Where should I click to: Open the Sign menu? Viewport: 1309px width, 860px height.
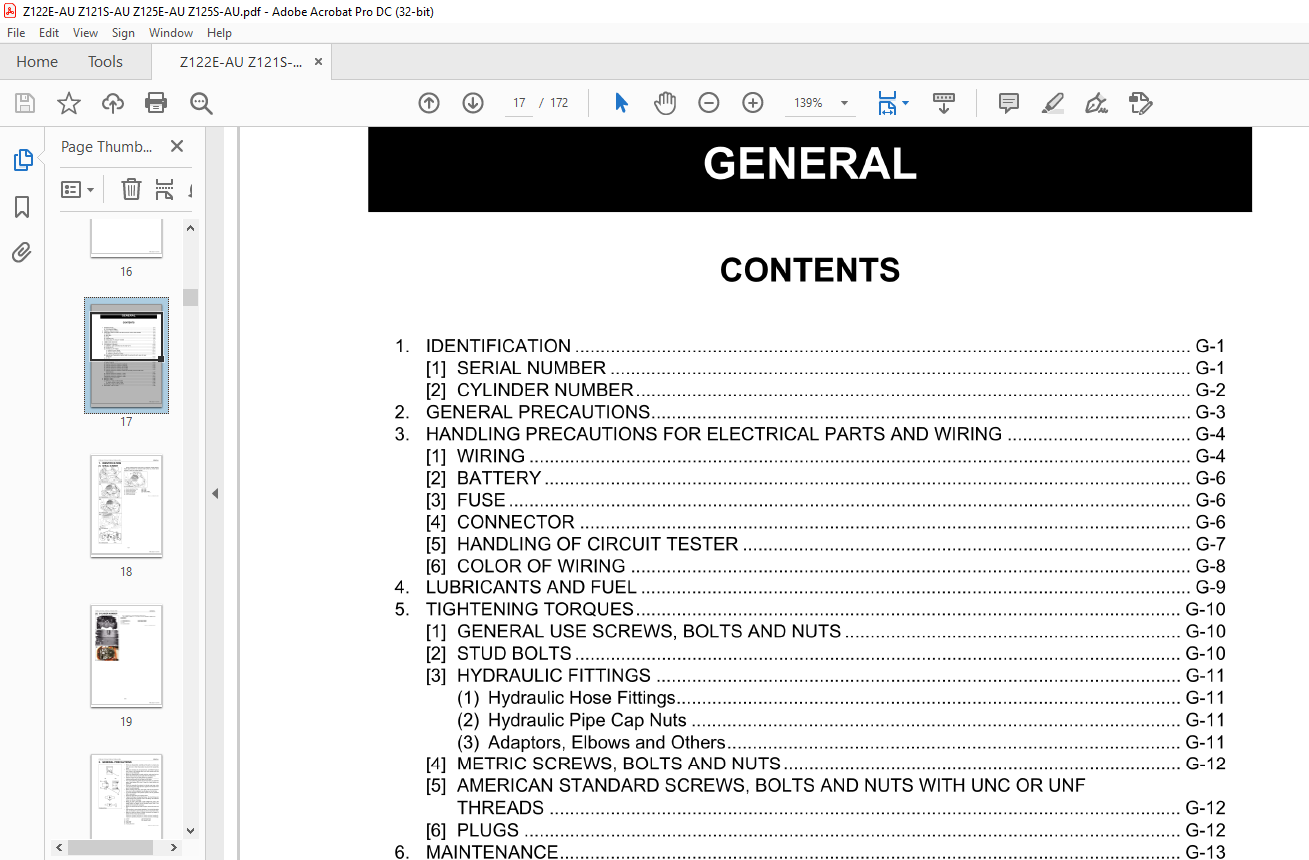tap(123, 33)
